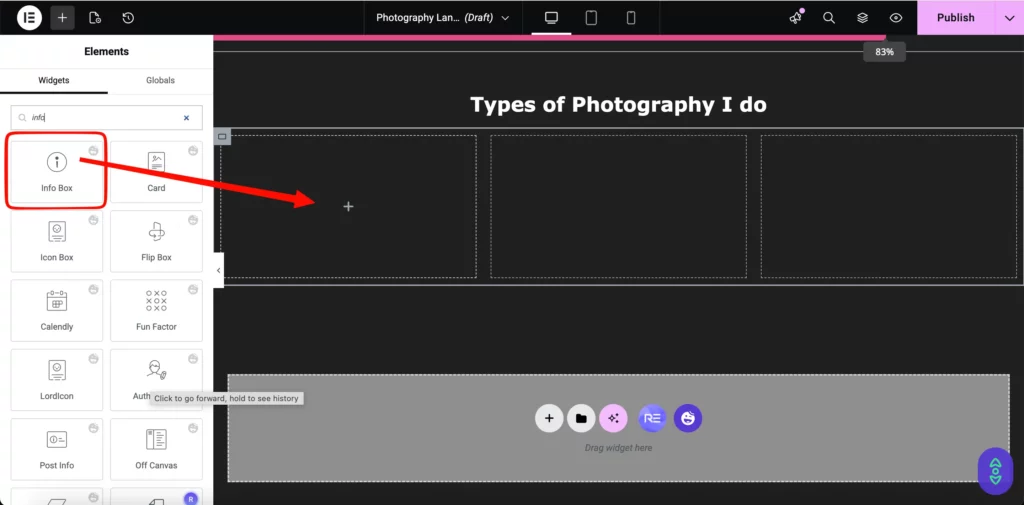Viewport: 1024px width, 505px height.
Task: Click the 83% zoom indicator
Action: coord(884,52)
